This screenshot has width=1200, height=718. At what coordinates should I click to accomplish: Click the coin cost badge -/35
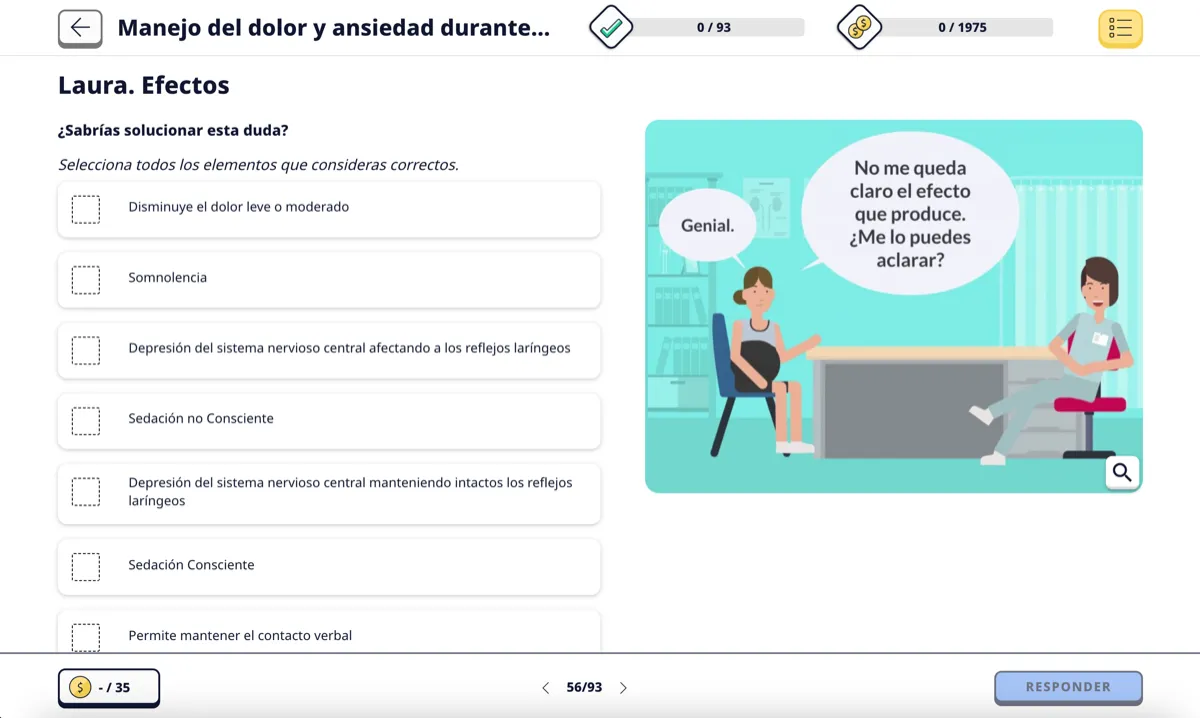[109, 688]
